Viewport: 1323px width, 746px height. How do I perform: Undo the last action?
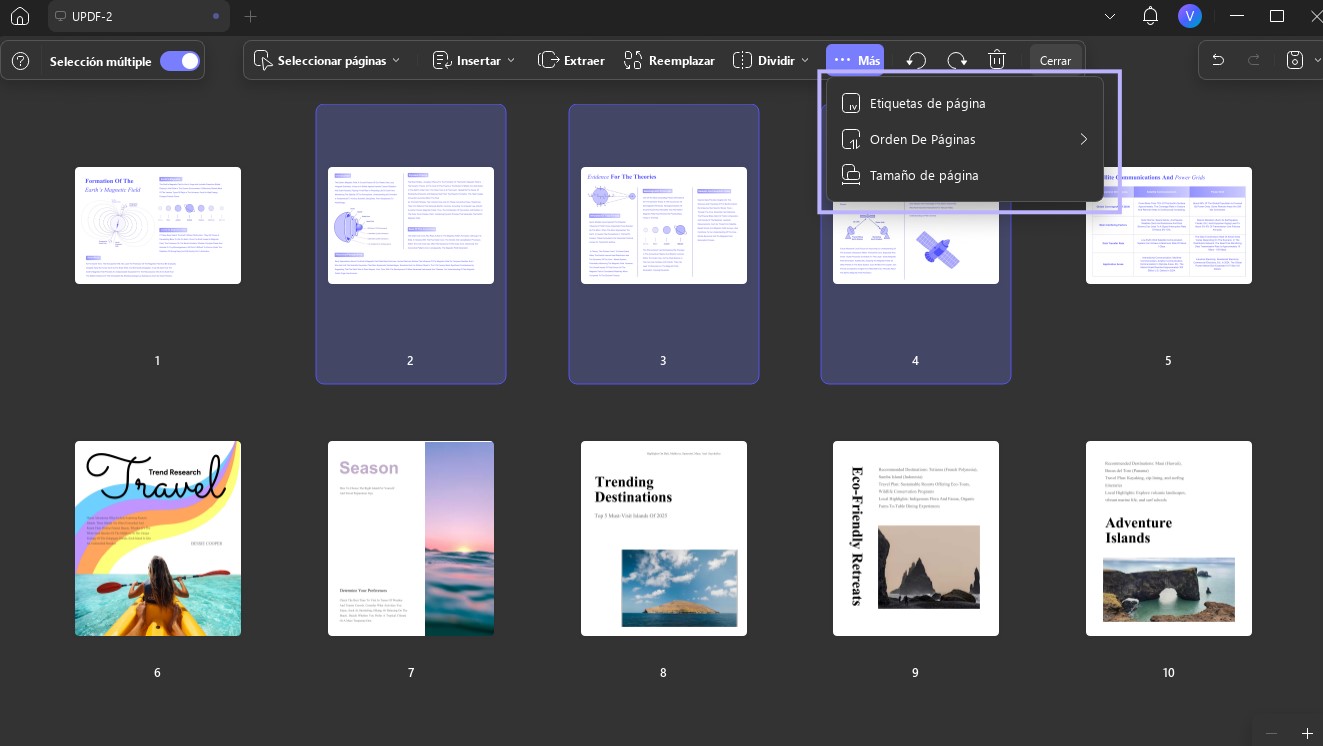click(x=1218, y=60)
